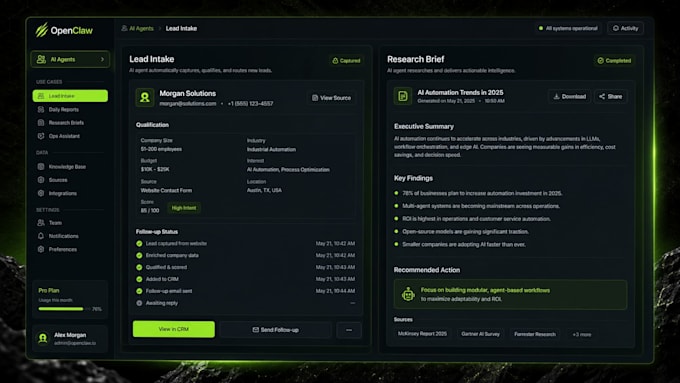Open Notifications settings
Viewport: 680px width, 383px height.
click(63, 236)
